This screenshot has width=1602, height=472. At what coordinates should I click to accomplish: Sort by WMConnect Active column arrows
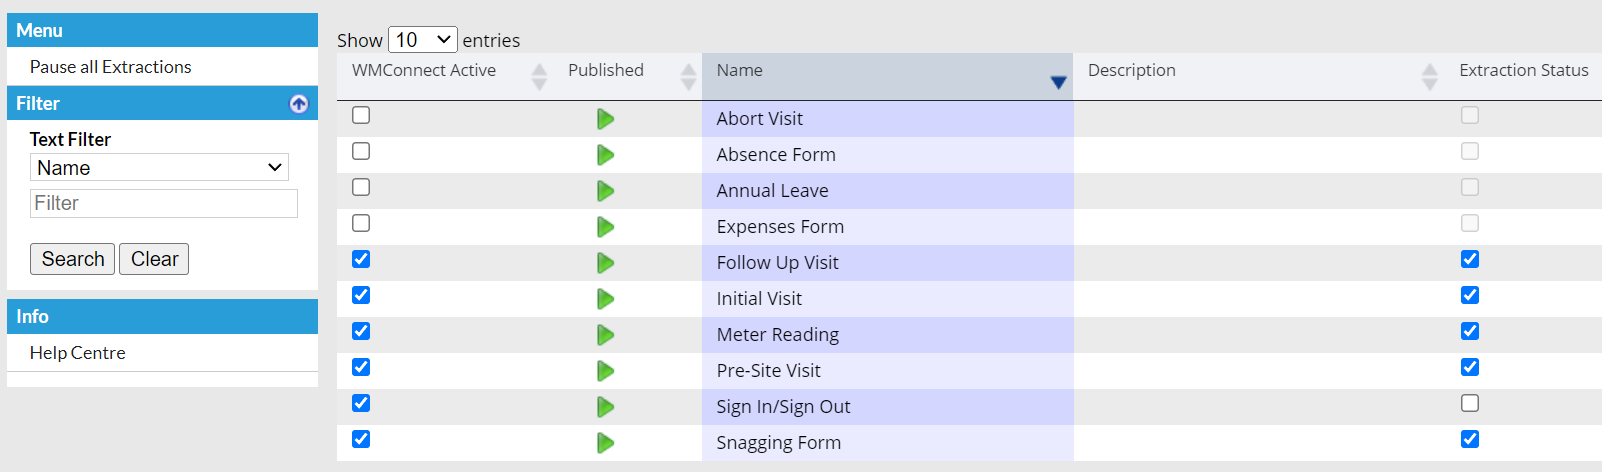[539, 76]
